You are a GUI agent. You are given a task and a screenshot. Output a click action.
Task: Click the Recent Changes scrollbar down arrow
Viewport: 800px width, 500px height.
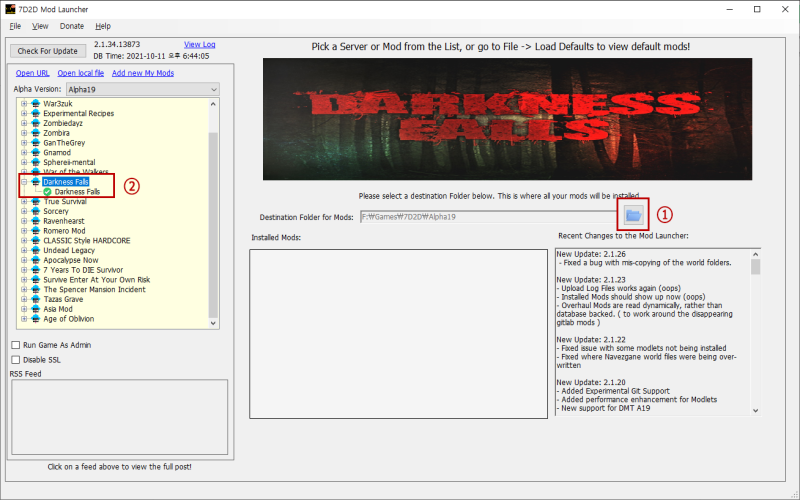(756, 410)
